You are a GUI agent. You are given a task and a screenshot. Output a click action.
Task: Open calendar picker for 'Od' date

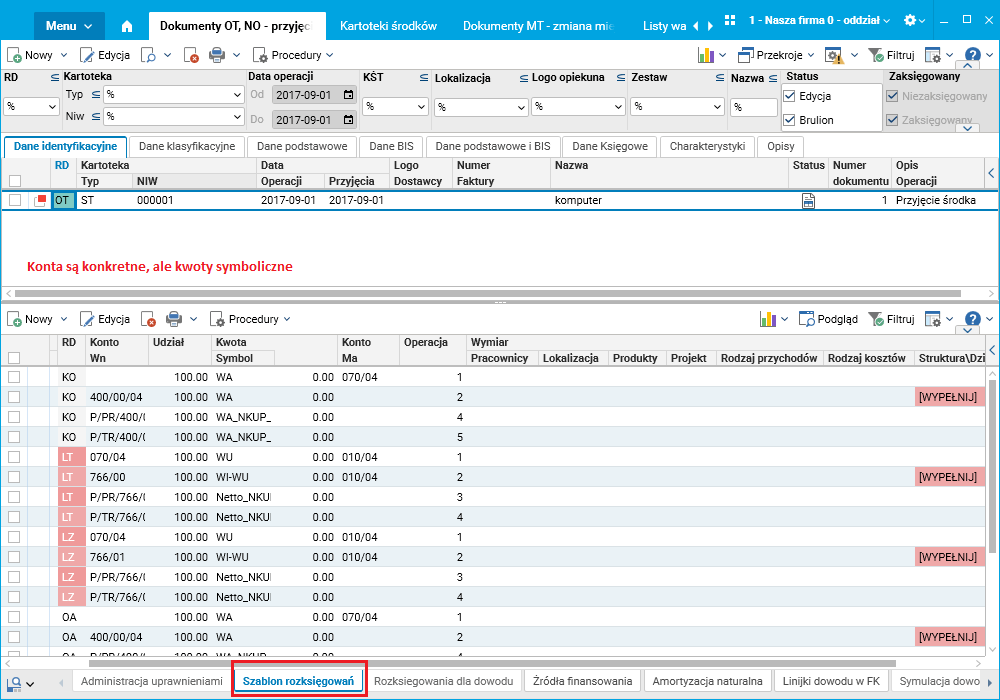pos(348,95)
